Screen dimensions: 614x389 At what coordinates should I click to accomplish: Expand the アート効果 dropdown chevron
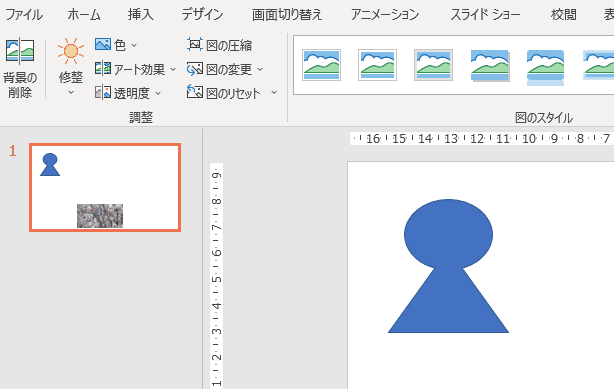173,70
